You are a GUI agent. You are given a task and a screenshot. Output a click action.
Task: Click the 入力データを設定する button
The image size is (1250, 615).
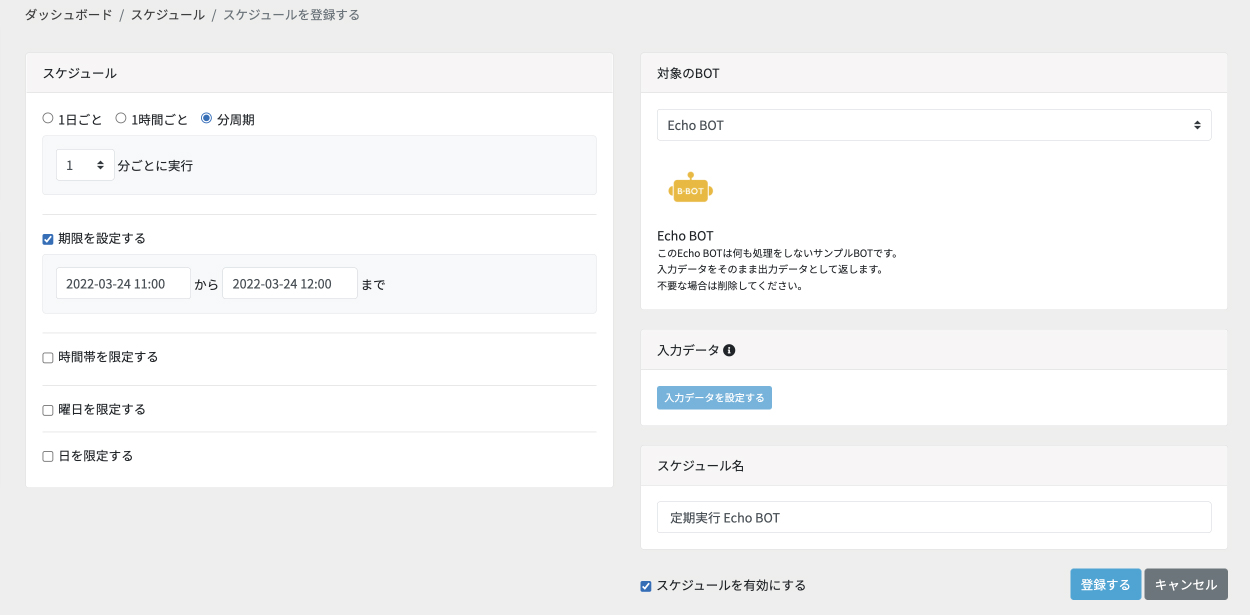coord(714,398)
